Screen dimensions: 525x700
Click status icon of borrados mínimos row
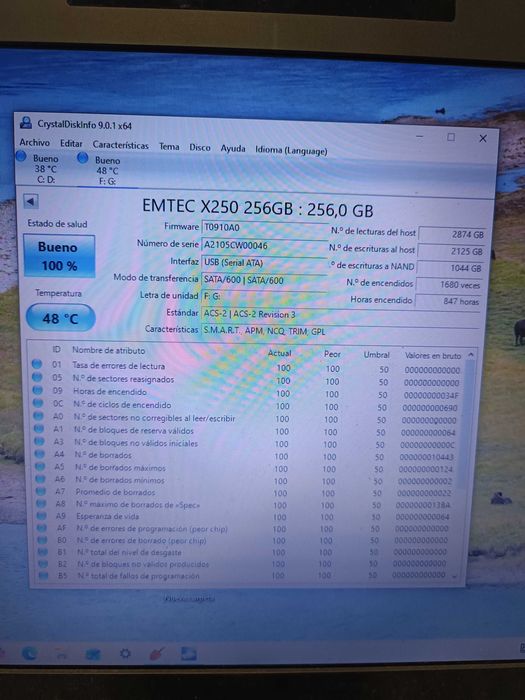click(x=41, y=479)
